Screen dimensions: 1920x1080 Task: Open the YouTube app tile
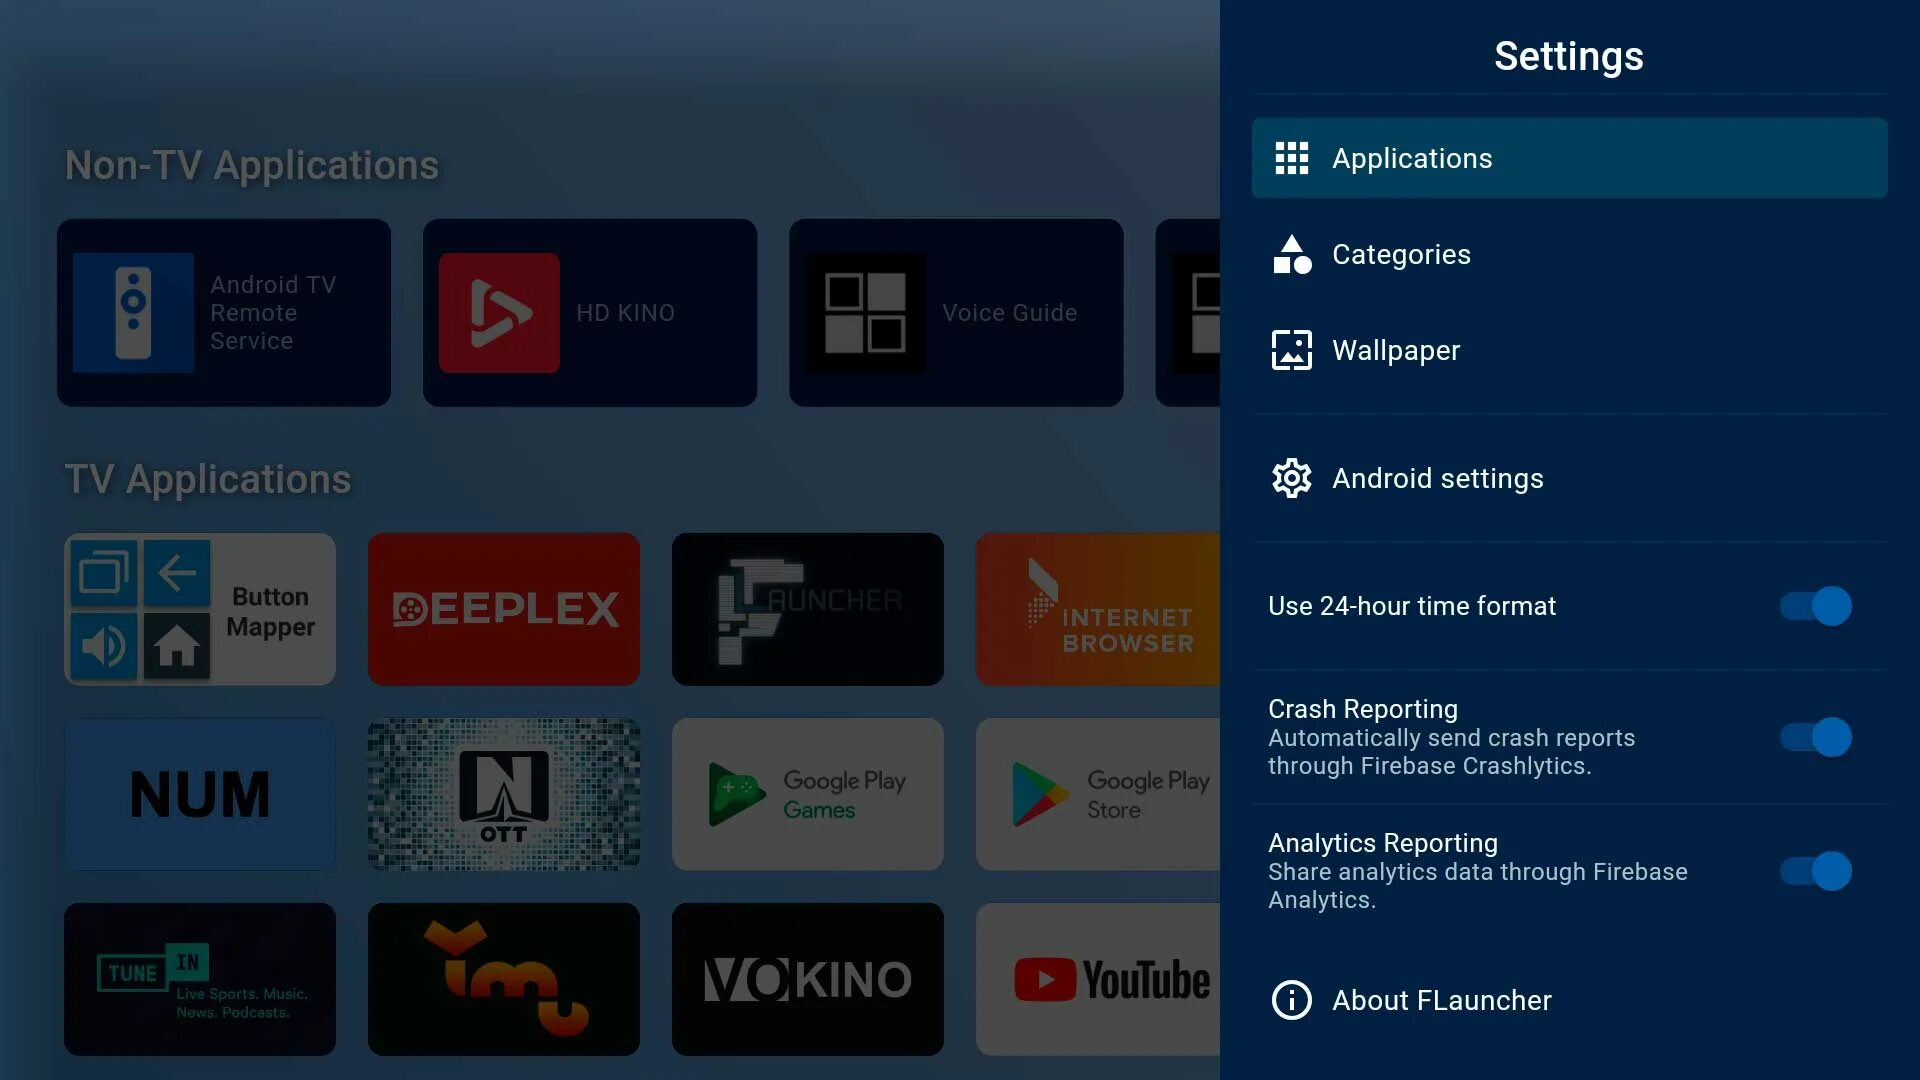point(1098,979)
